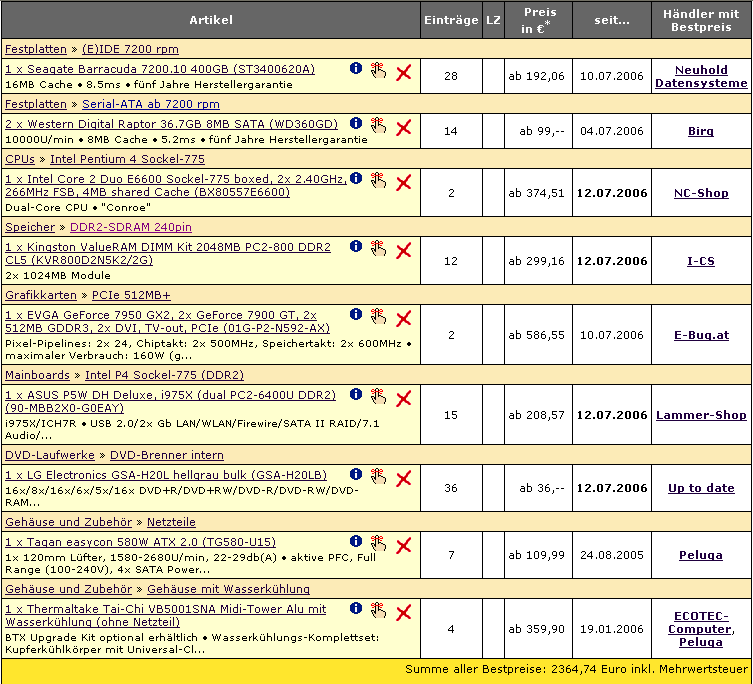Open info icon for EVGA GeForce 7950 GX2
Viewport: 753px width, 684px height.
[x=355, y=315]
